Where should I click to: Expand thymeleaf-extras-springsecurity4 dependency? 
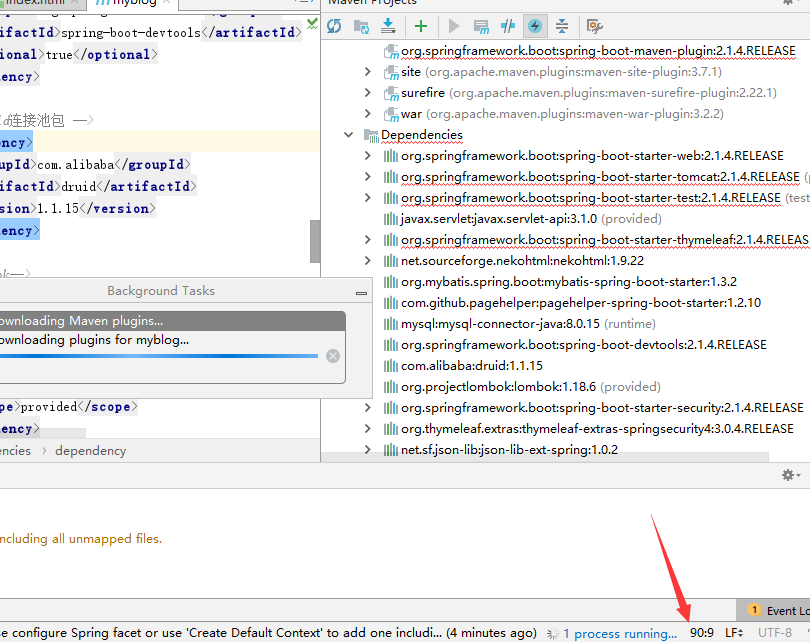(x=367, y=429)
